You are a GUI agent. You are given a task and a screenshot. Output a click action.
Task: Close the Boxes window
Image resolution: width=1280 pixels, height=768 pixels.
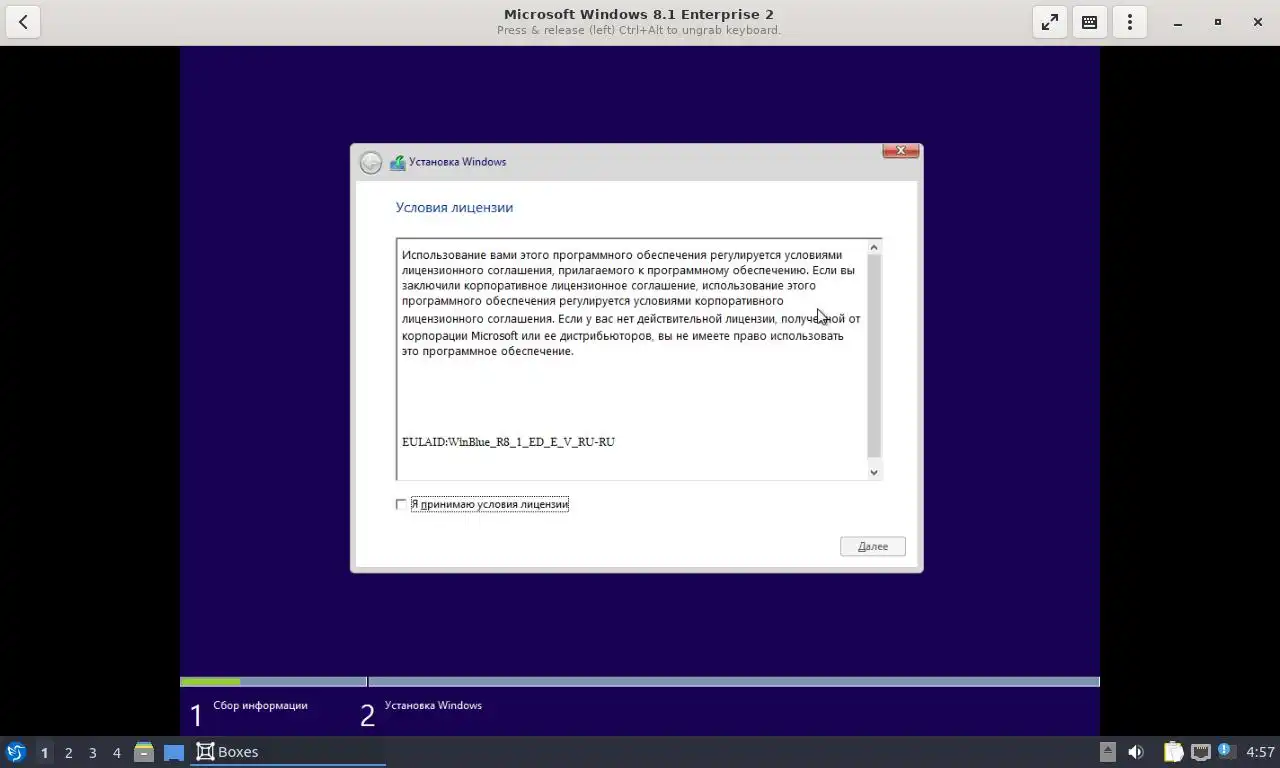coord(1258,22)
